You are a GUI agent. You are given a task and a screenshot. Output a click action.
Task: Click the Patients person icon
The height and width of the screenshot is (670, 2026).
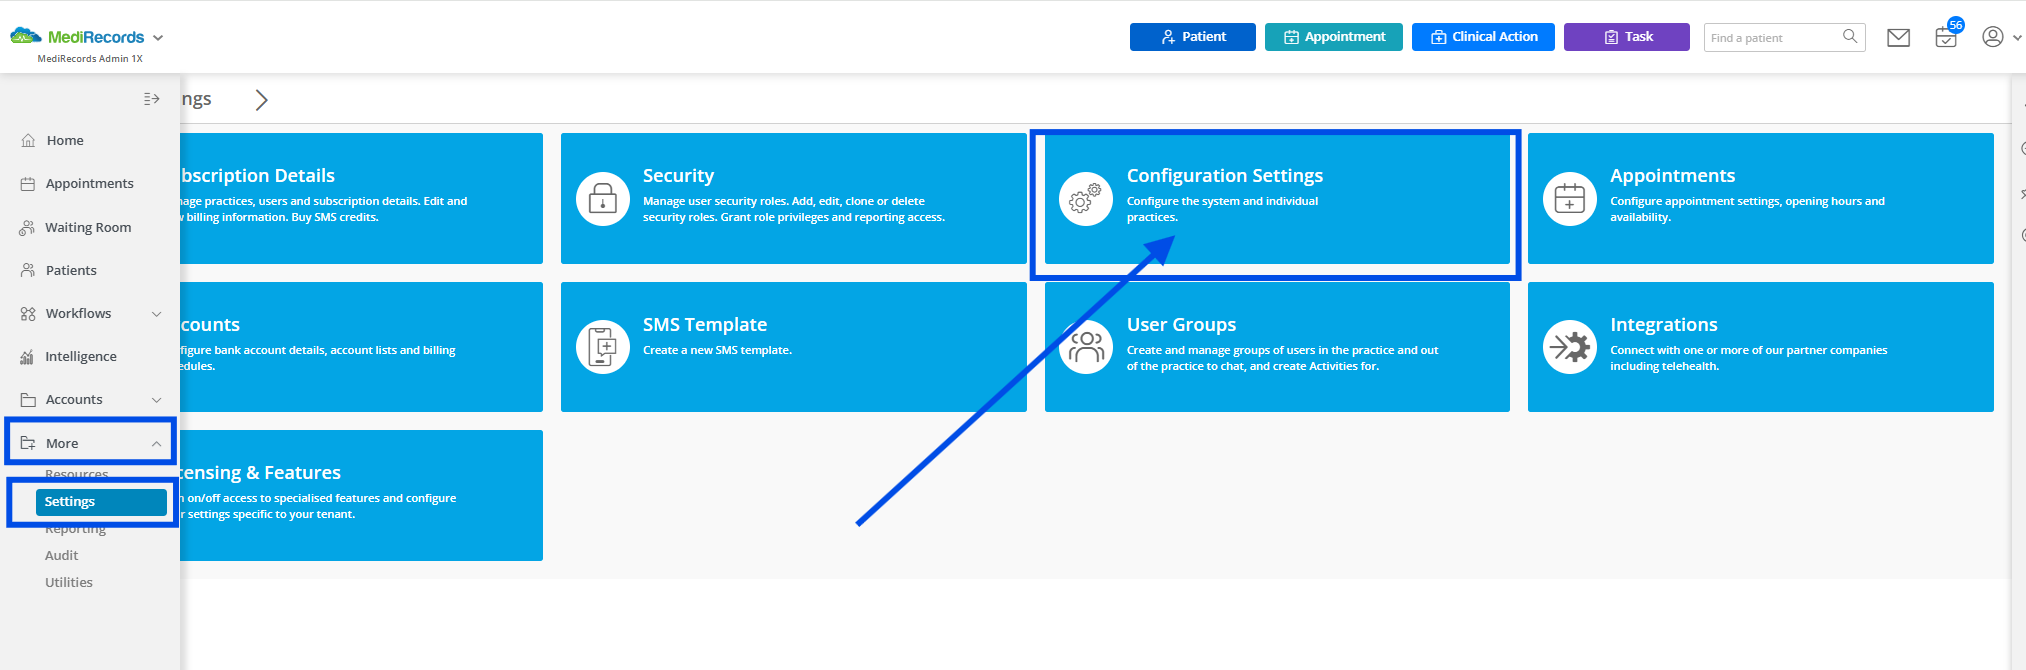pos(28,270)
